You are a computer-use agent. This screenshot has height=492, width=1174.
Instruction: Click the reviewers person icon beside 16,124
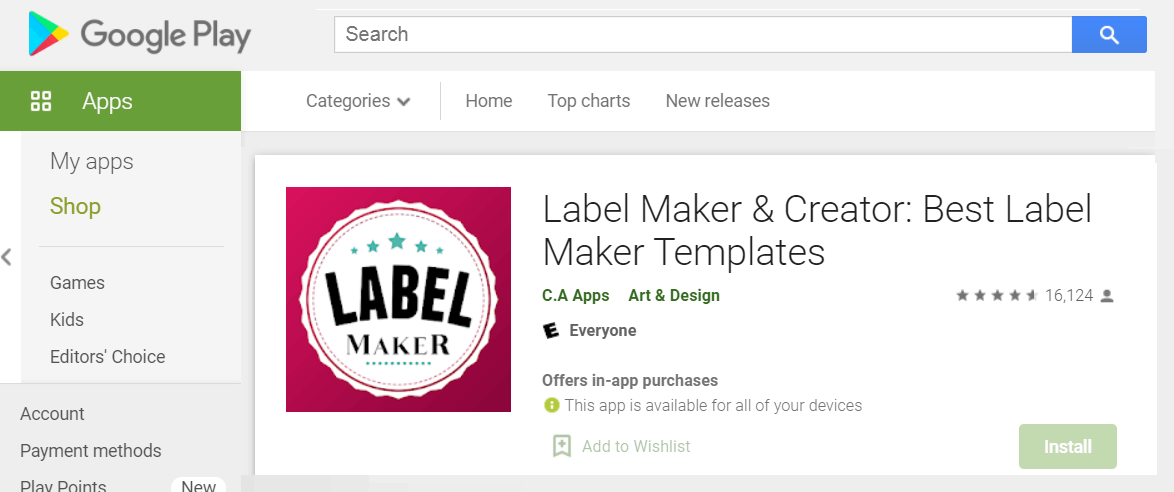coord(1107,296)
